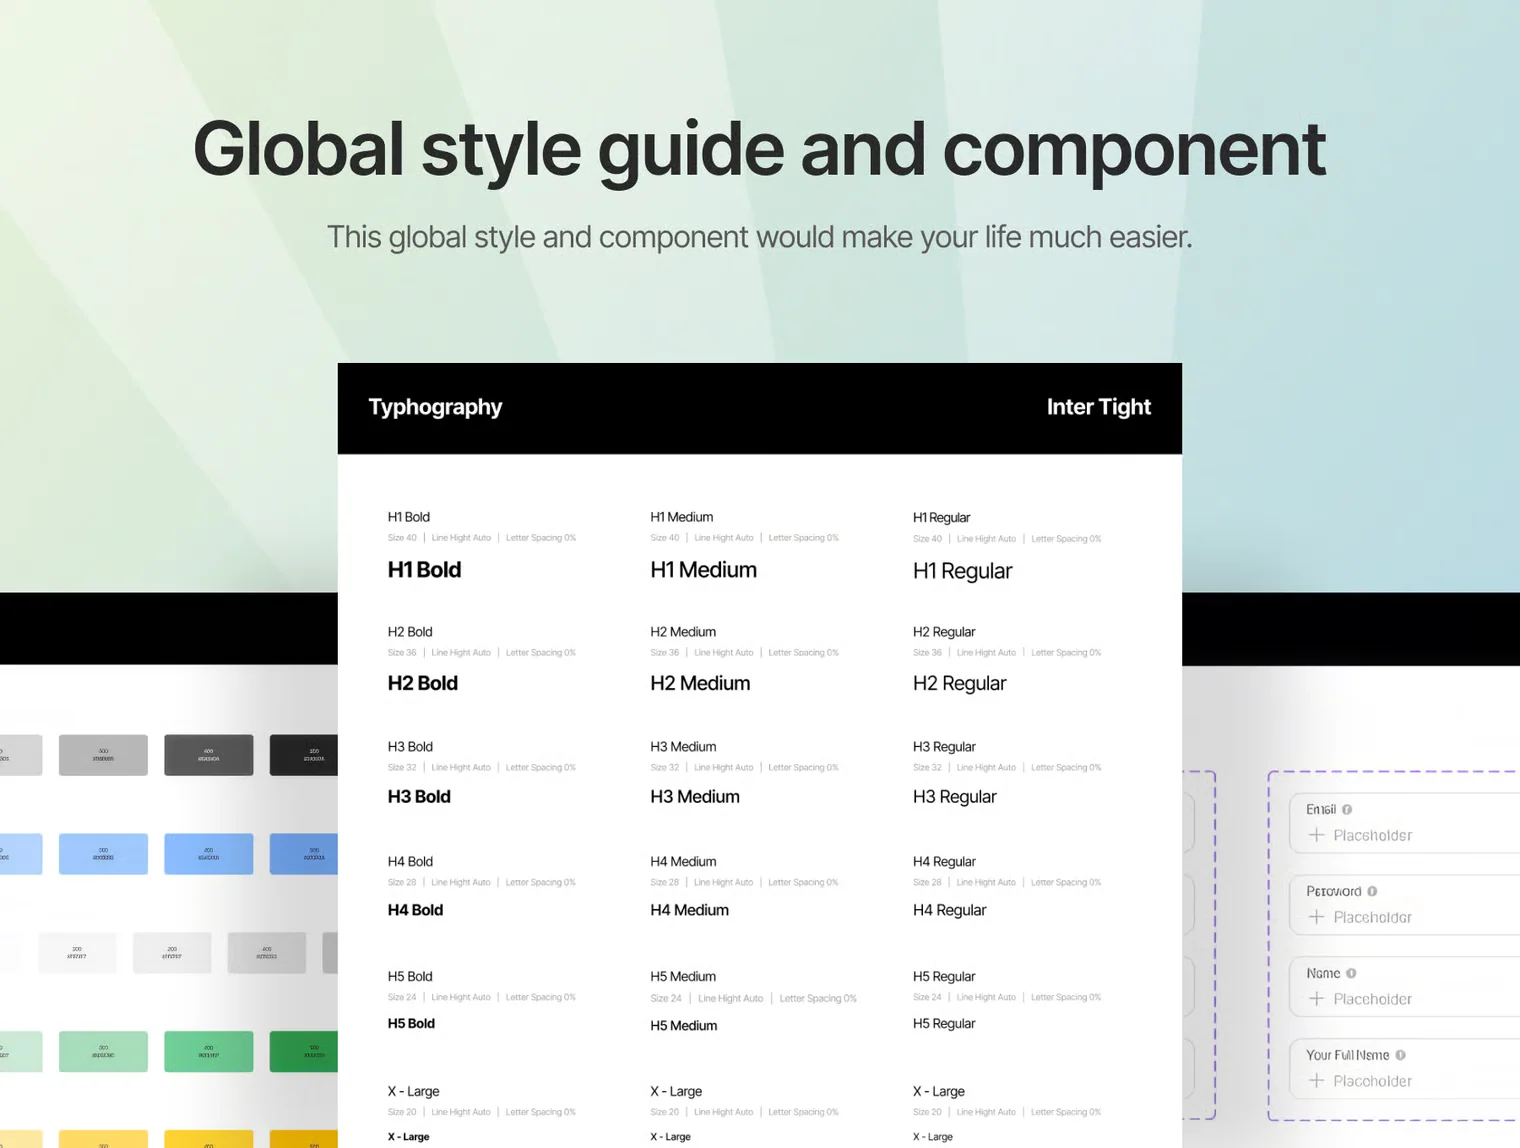The image size is (1520, 1148).
Task: Select the medium gray 300 swatch
Action: (x=103, y=755)
